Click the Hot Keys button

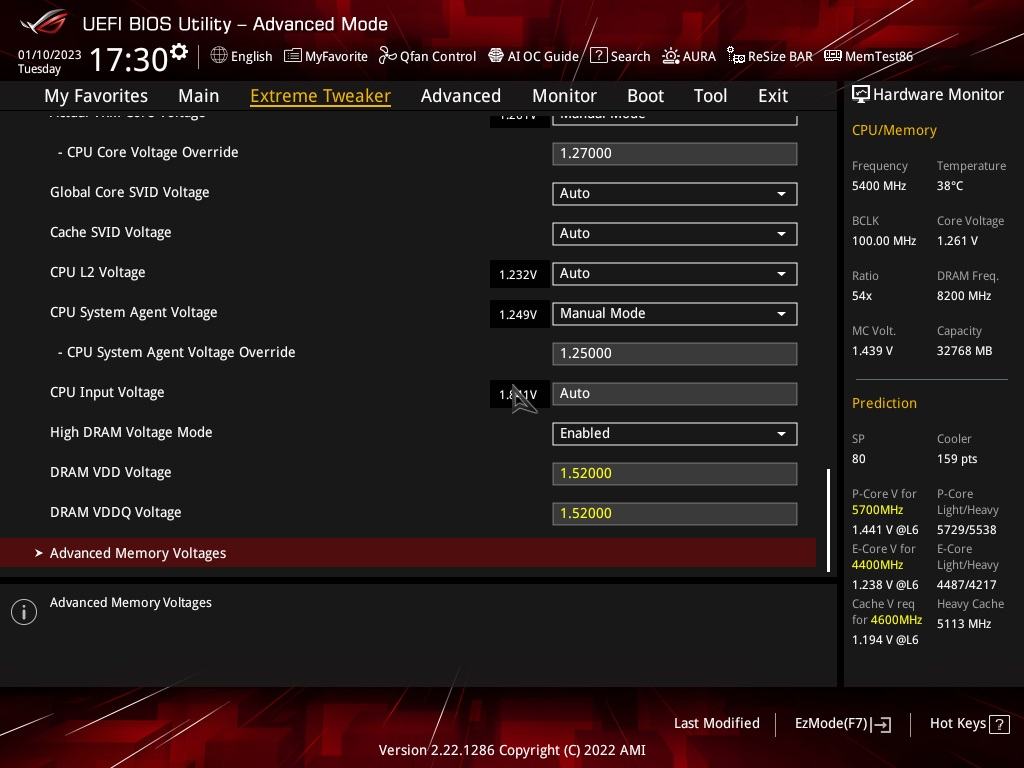coord(969,724)
